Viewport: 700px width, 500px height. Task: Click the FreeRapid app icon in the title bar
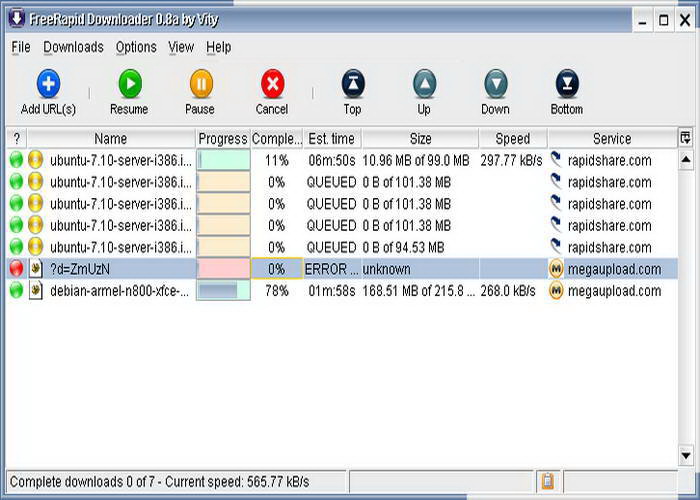click(x=16, y=19)
